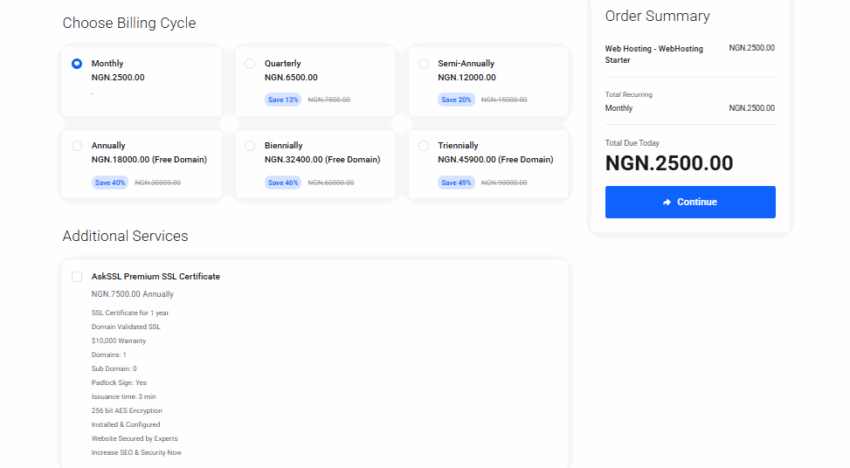The image size is (850, 468).
Task: Pick the Annually billing cycle radio
Action: pyautogui.click(x=77, y=145)
